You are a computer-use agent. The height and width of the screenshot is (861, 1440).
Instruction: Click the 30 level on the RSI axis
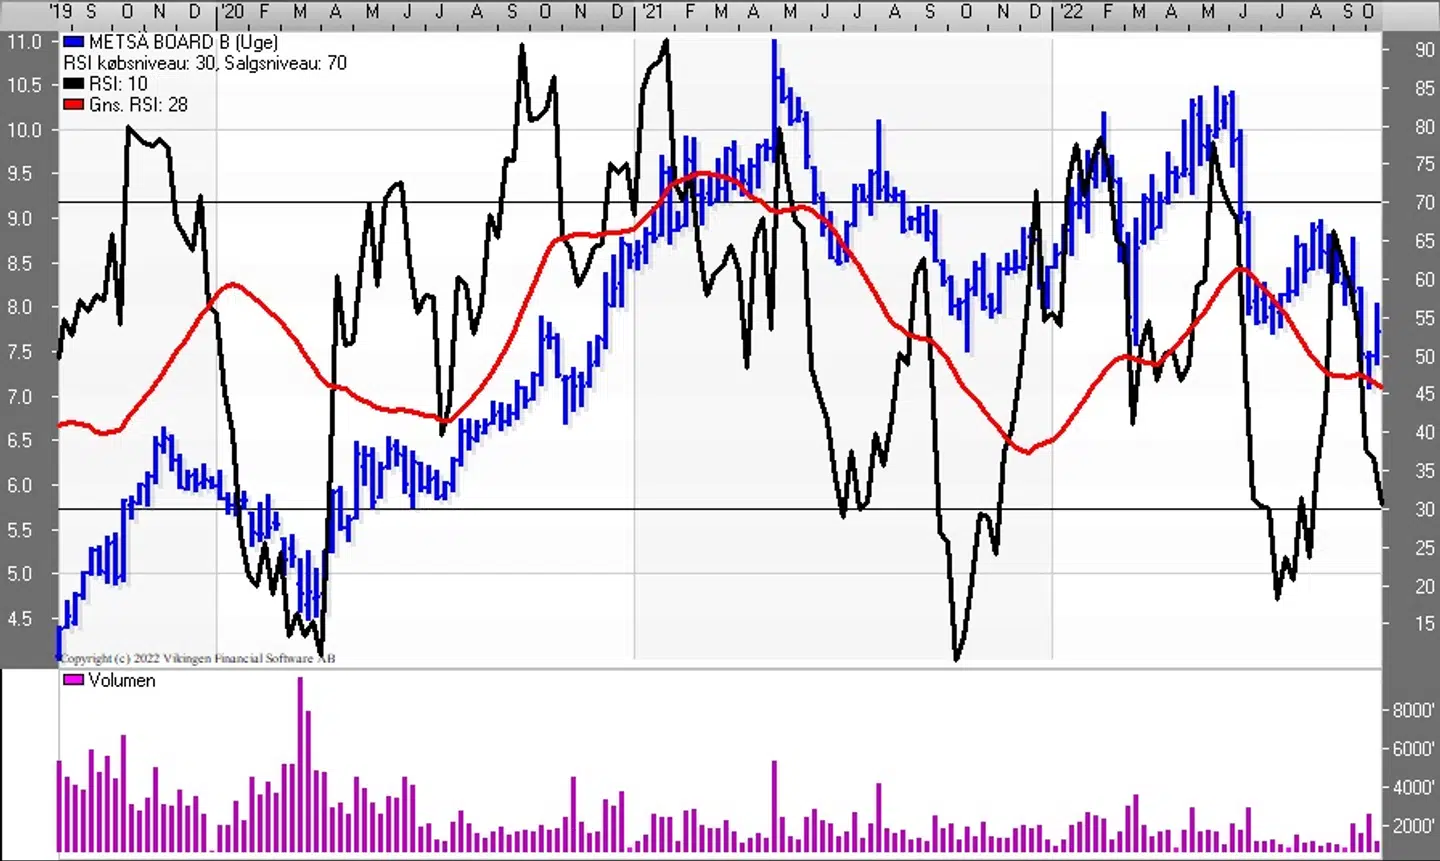click(1424, 509)
